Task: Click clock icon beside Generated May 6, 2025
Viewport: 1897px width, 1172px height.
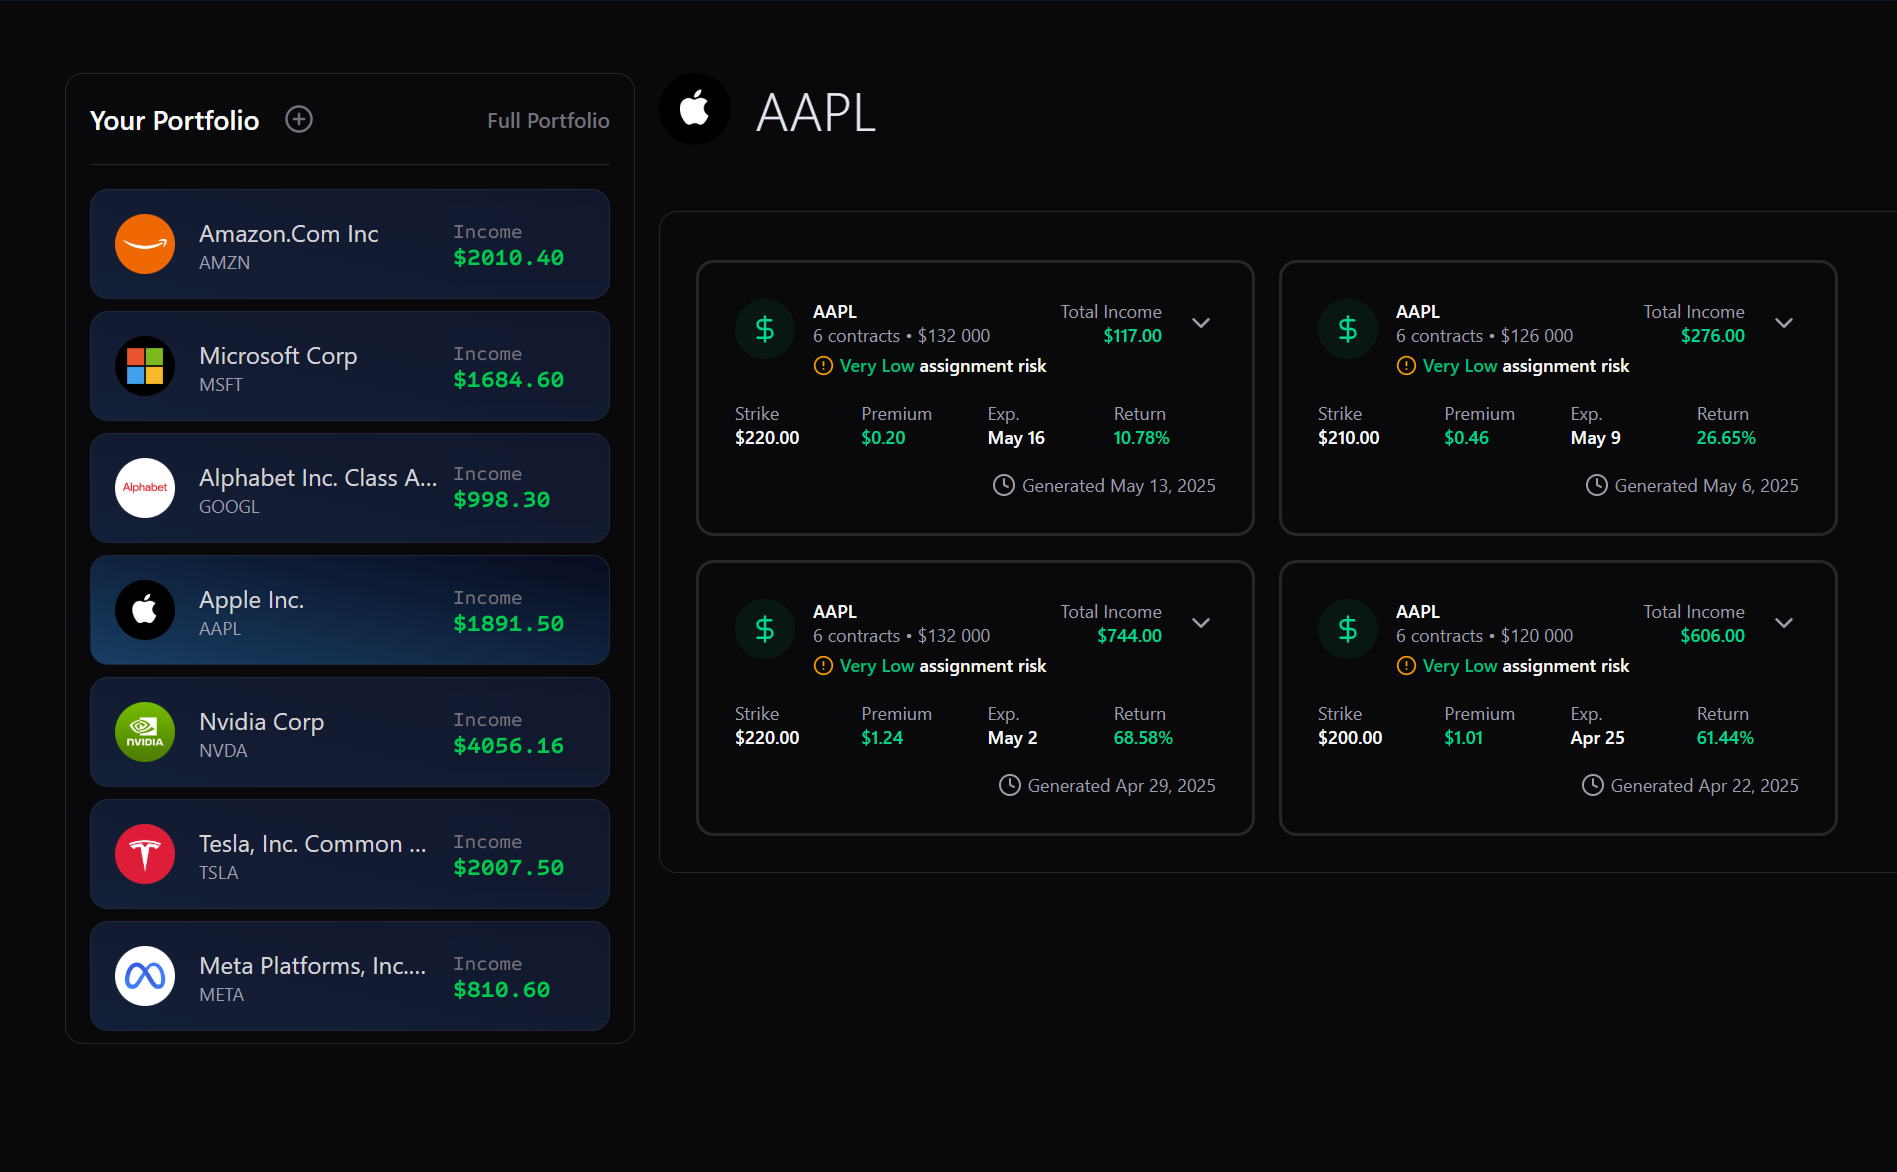Action: [x=1597, y=486]
